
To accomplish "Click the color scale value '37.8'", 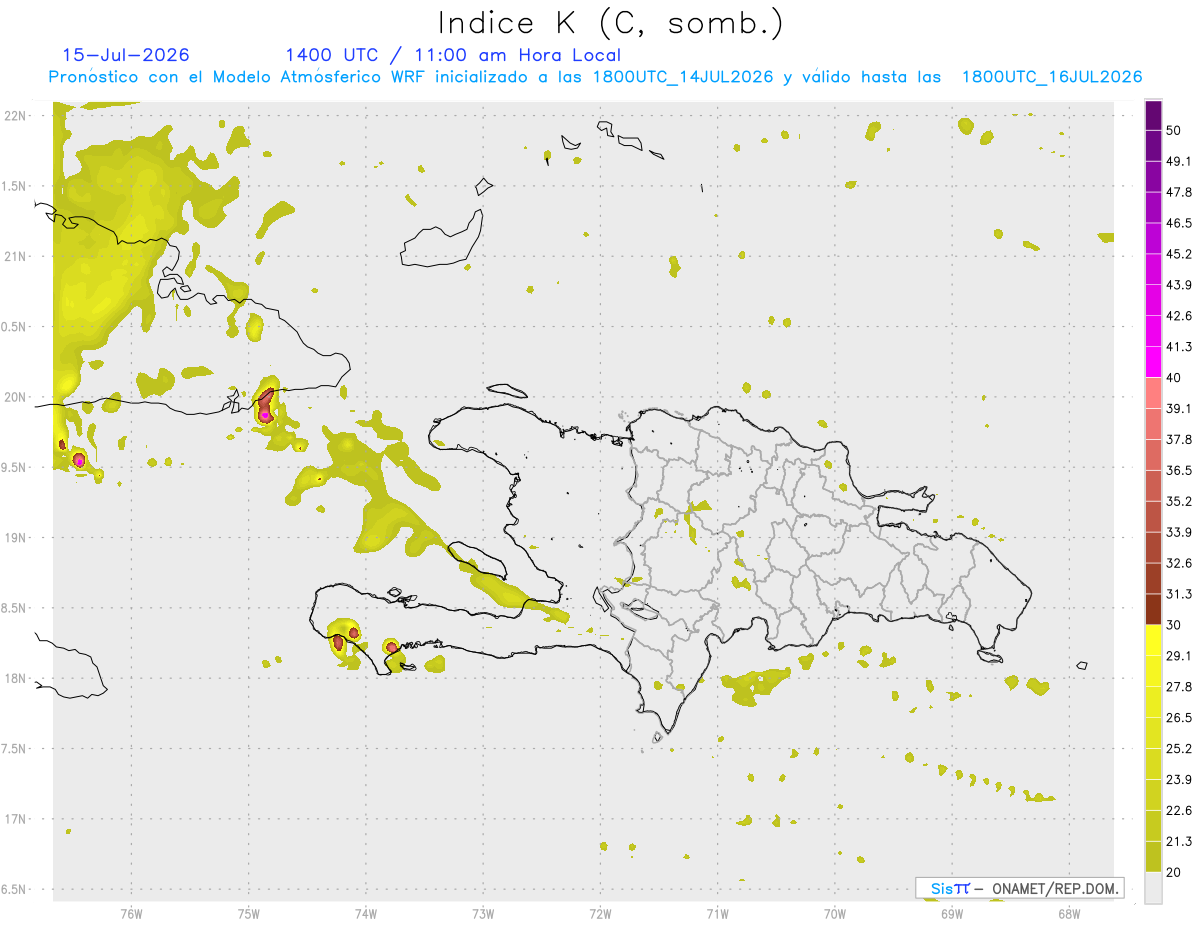I will coord(1178,439).
